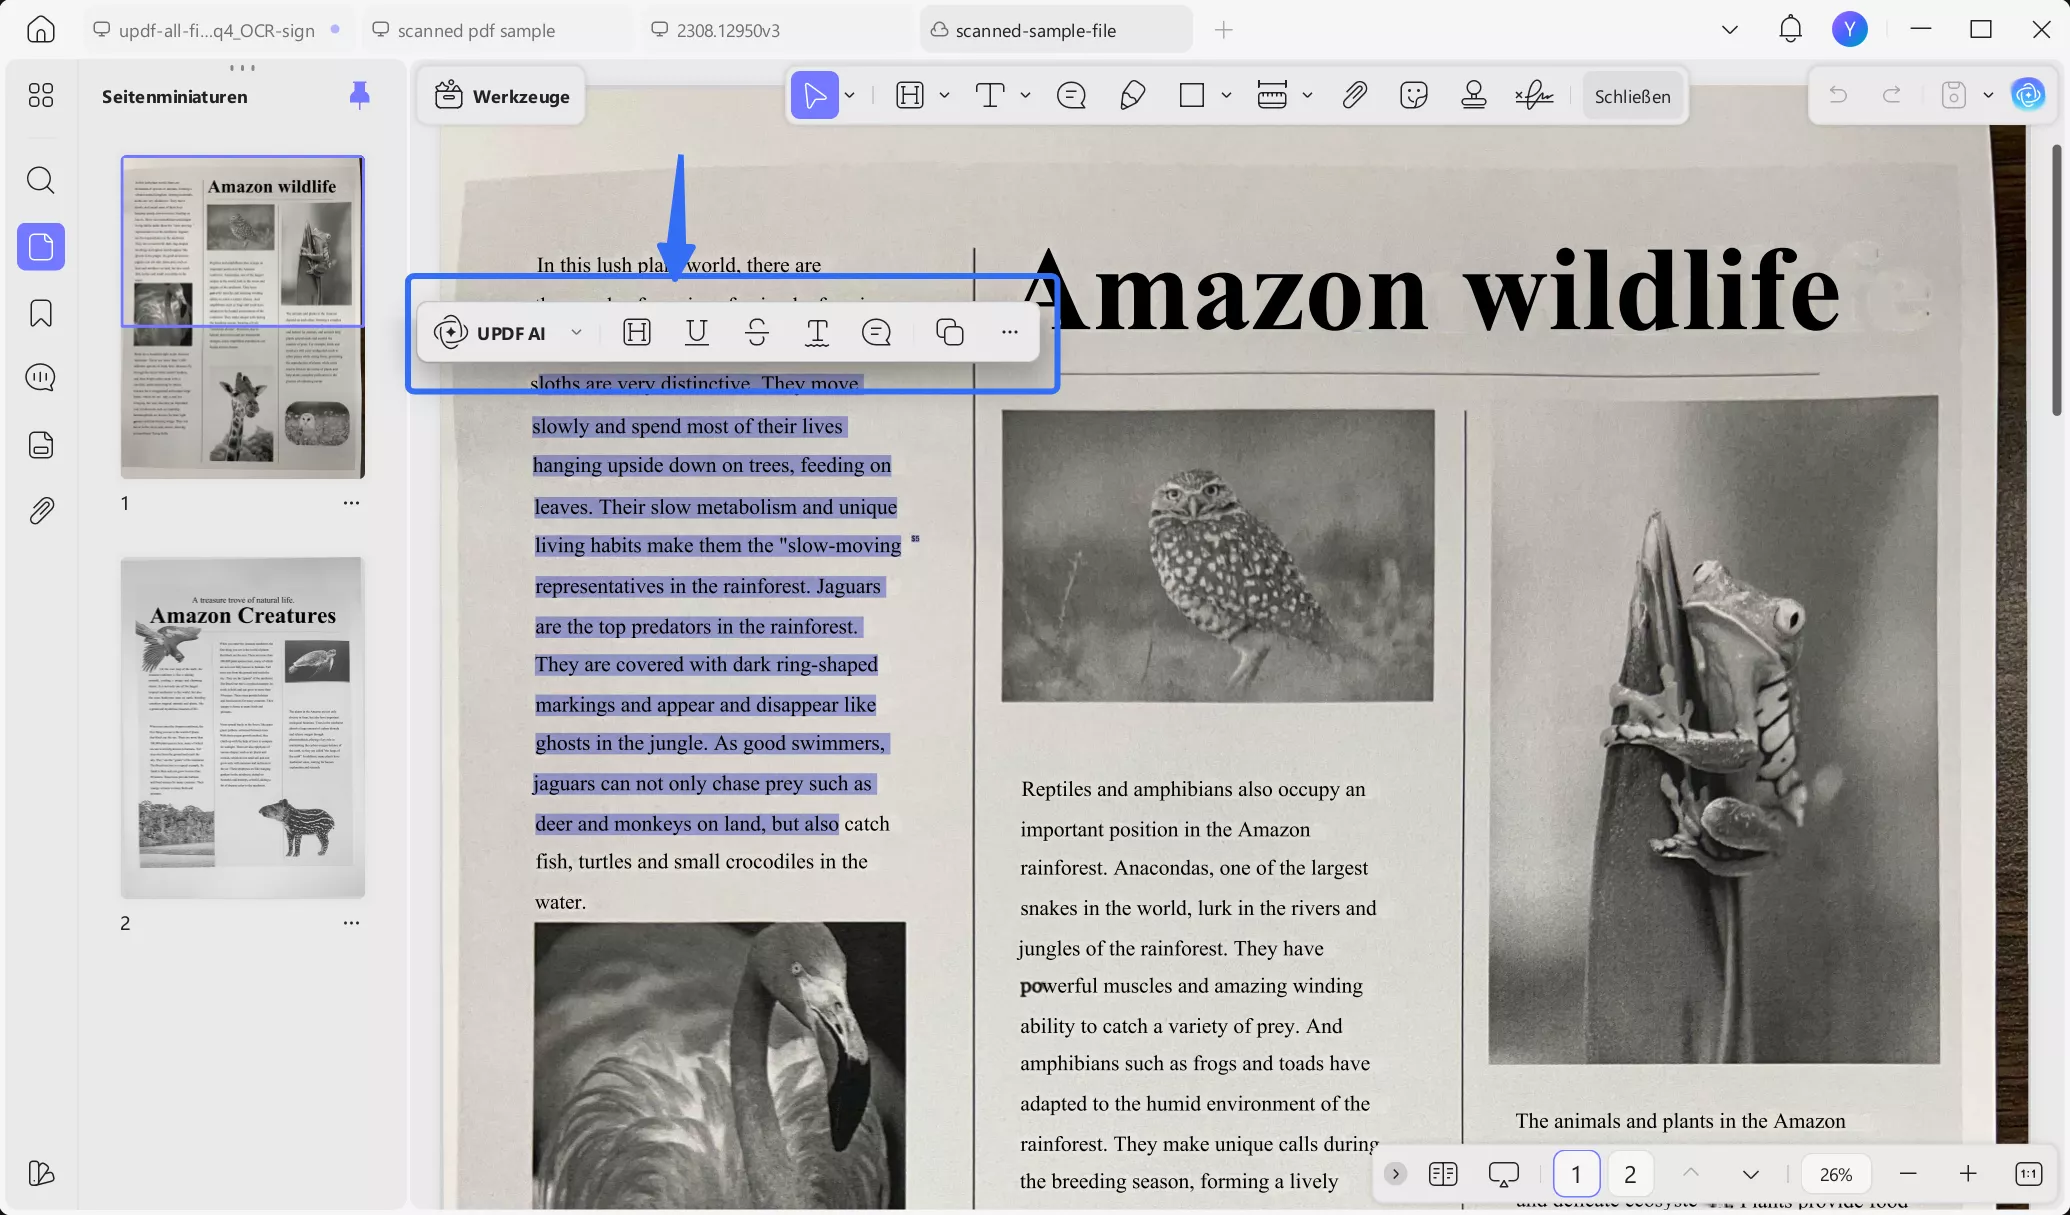Select the pencil drawing tool
2070x1215 pixels.
coord(1132,96)
